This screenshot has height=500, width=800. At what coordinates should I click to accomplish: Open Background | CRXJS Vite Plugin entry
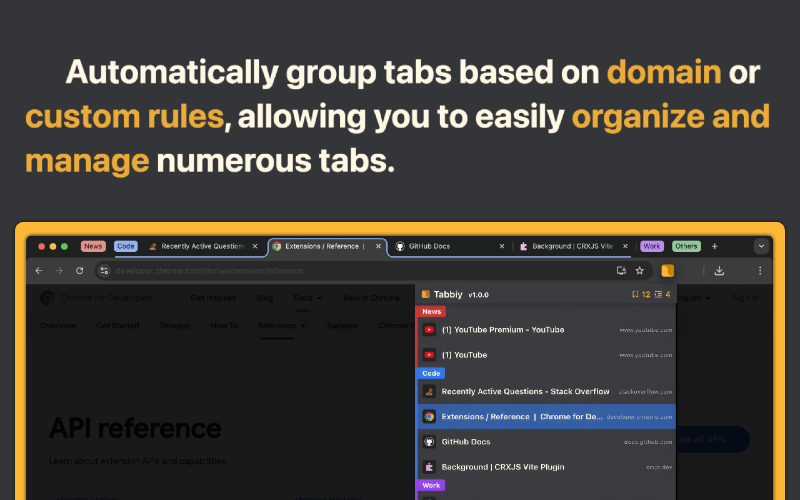[x=546, y=466]
